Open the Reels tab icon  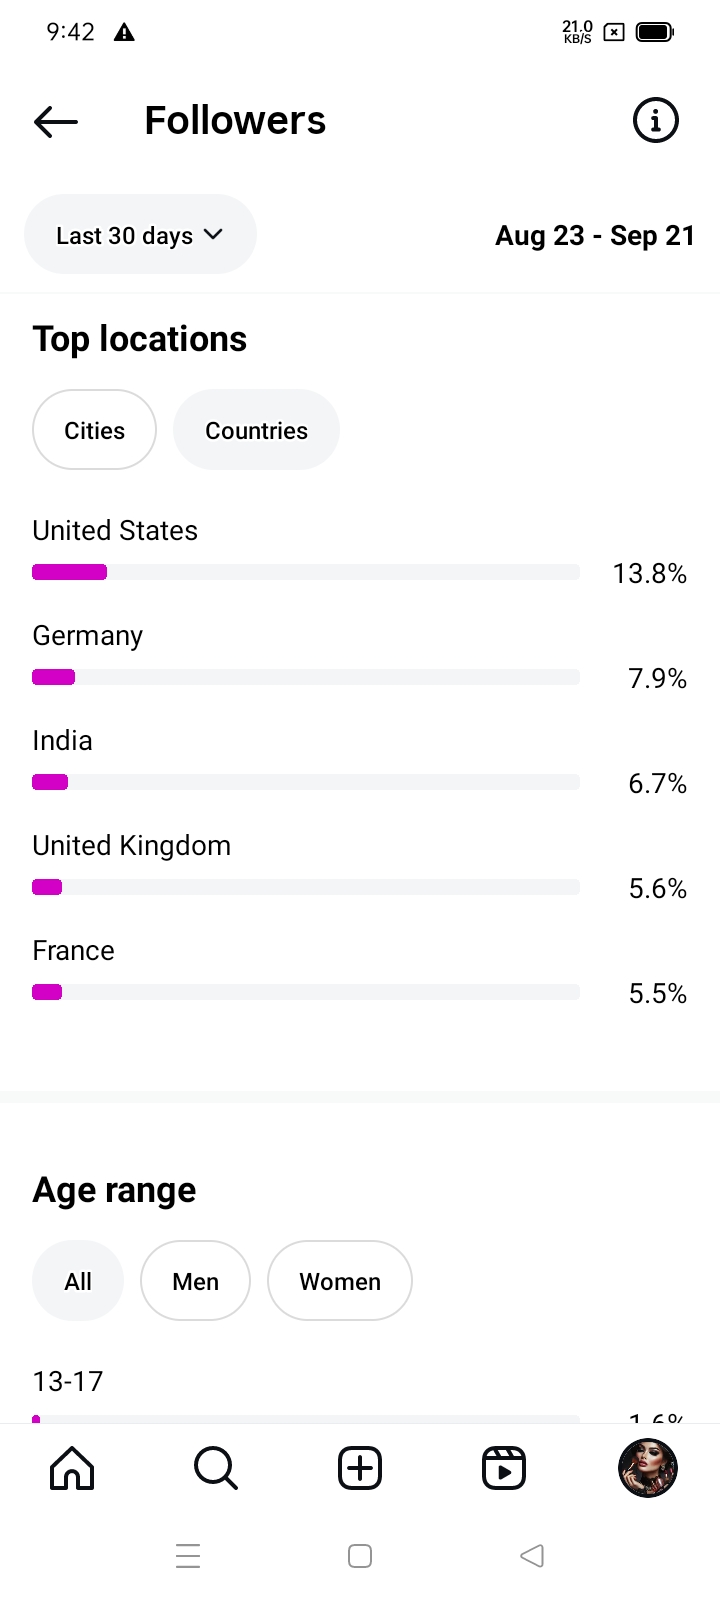504,1468
